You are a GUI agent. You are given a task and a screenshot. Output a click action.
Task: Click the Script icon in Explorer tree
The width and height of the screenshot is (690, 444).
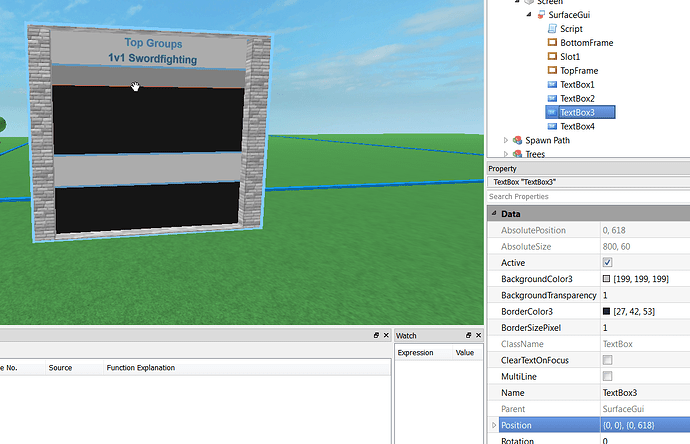click(x=552, y=29)
